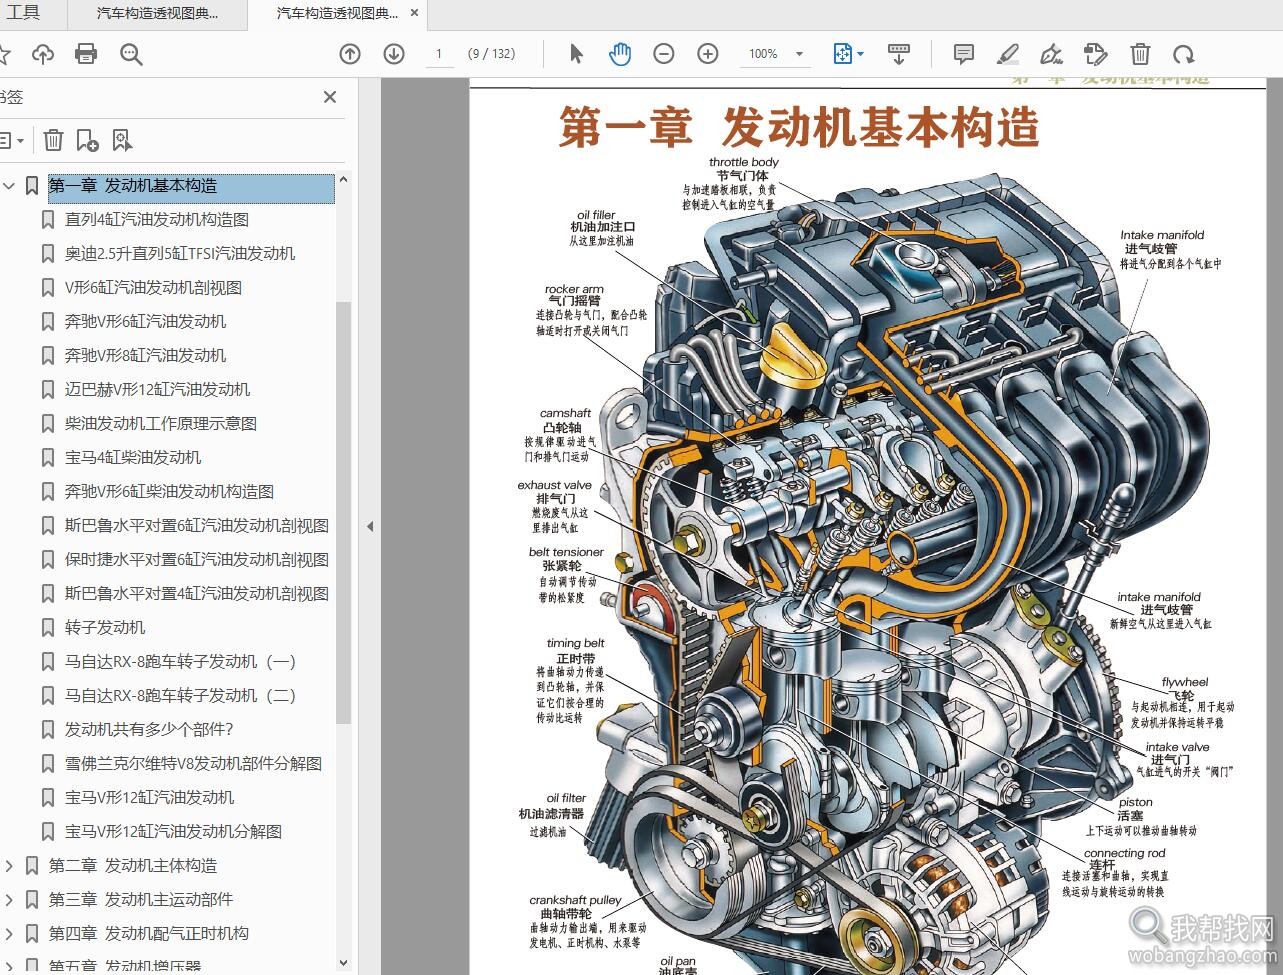Zoom in with the plus circle icon

click(x=708, y=54)
